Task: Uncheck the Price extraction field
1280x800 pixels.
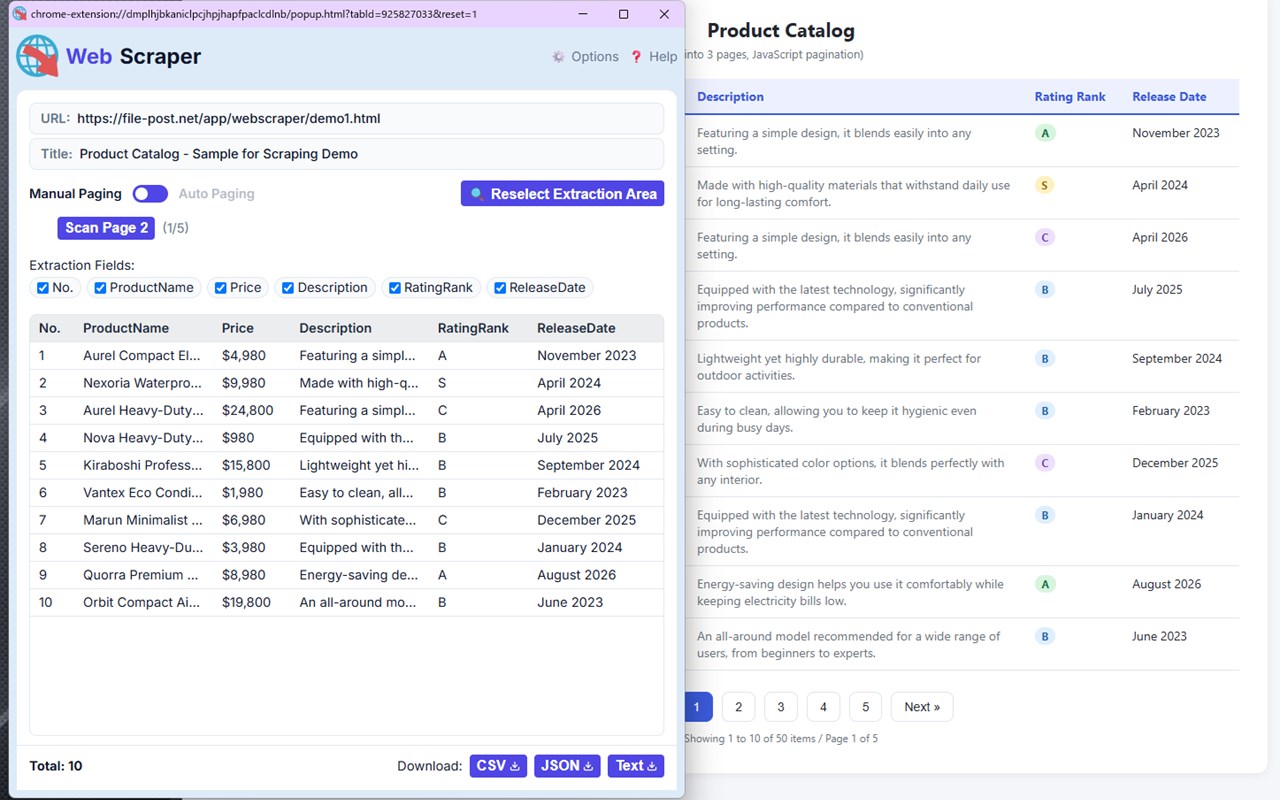Action: (x=220, y=288)
